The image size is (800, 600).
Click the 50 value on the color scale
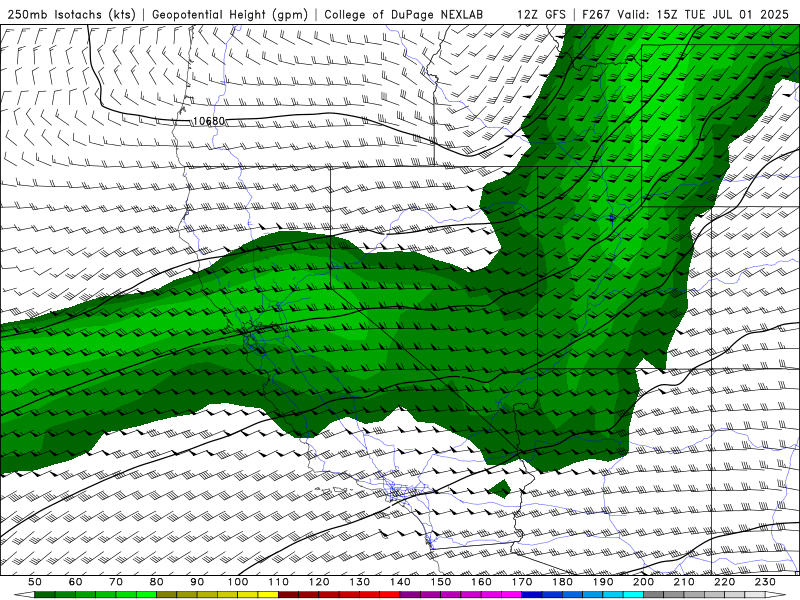click(x=35, y=582)
